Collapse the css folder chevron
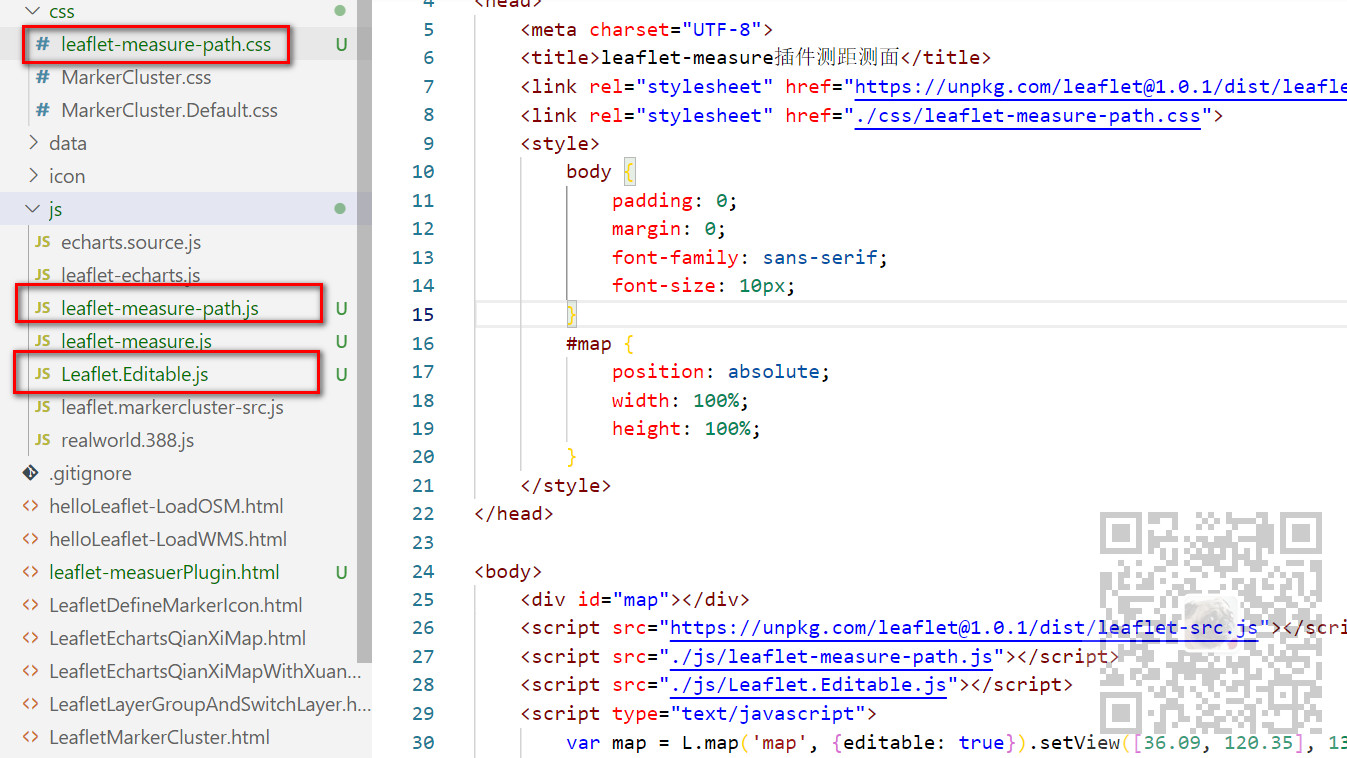Image resolution: width=1347 pixels, height=758 pixels. (32, 11)
